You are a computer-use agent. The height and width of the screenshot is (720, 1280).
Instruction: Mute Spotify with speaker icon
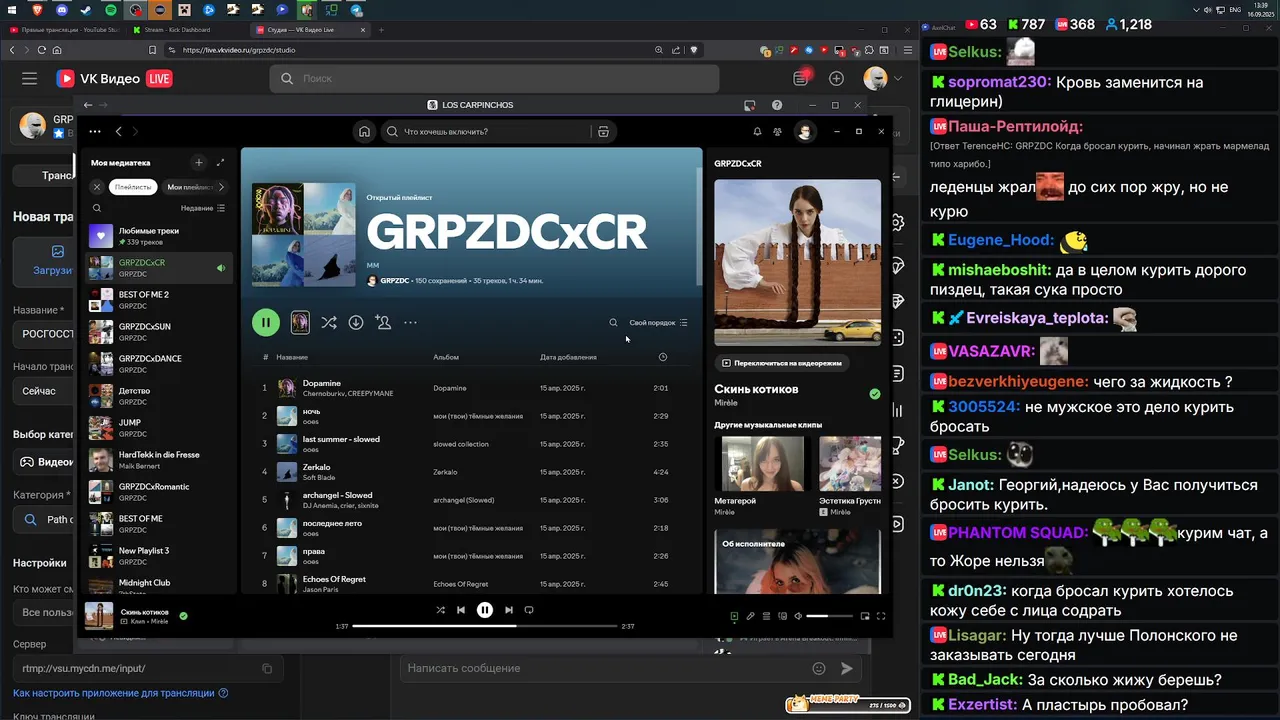(798, 616)
